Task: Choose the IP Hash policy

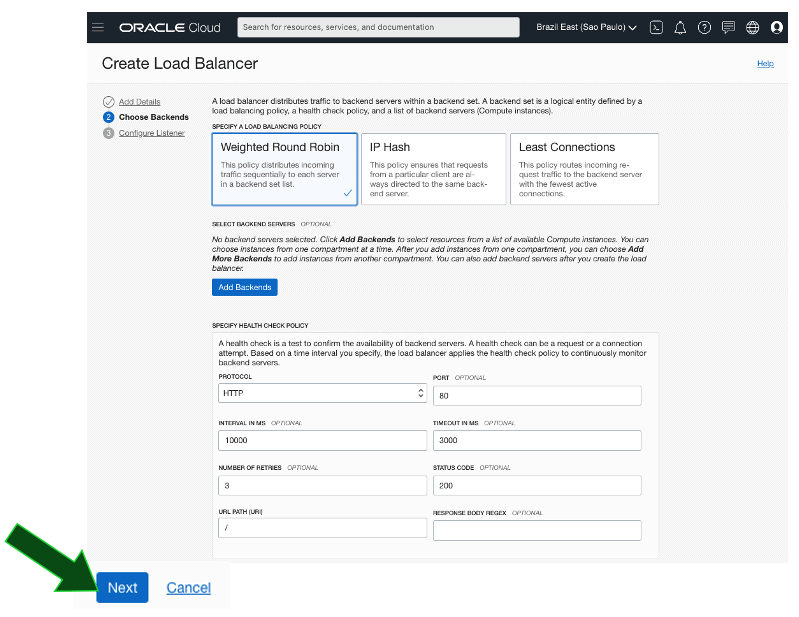Action: pos(433,168)
